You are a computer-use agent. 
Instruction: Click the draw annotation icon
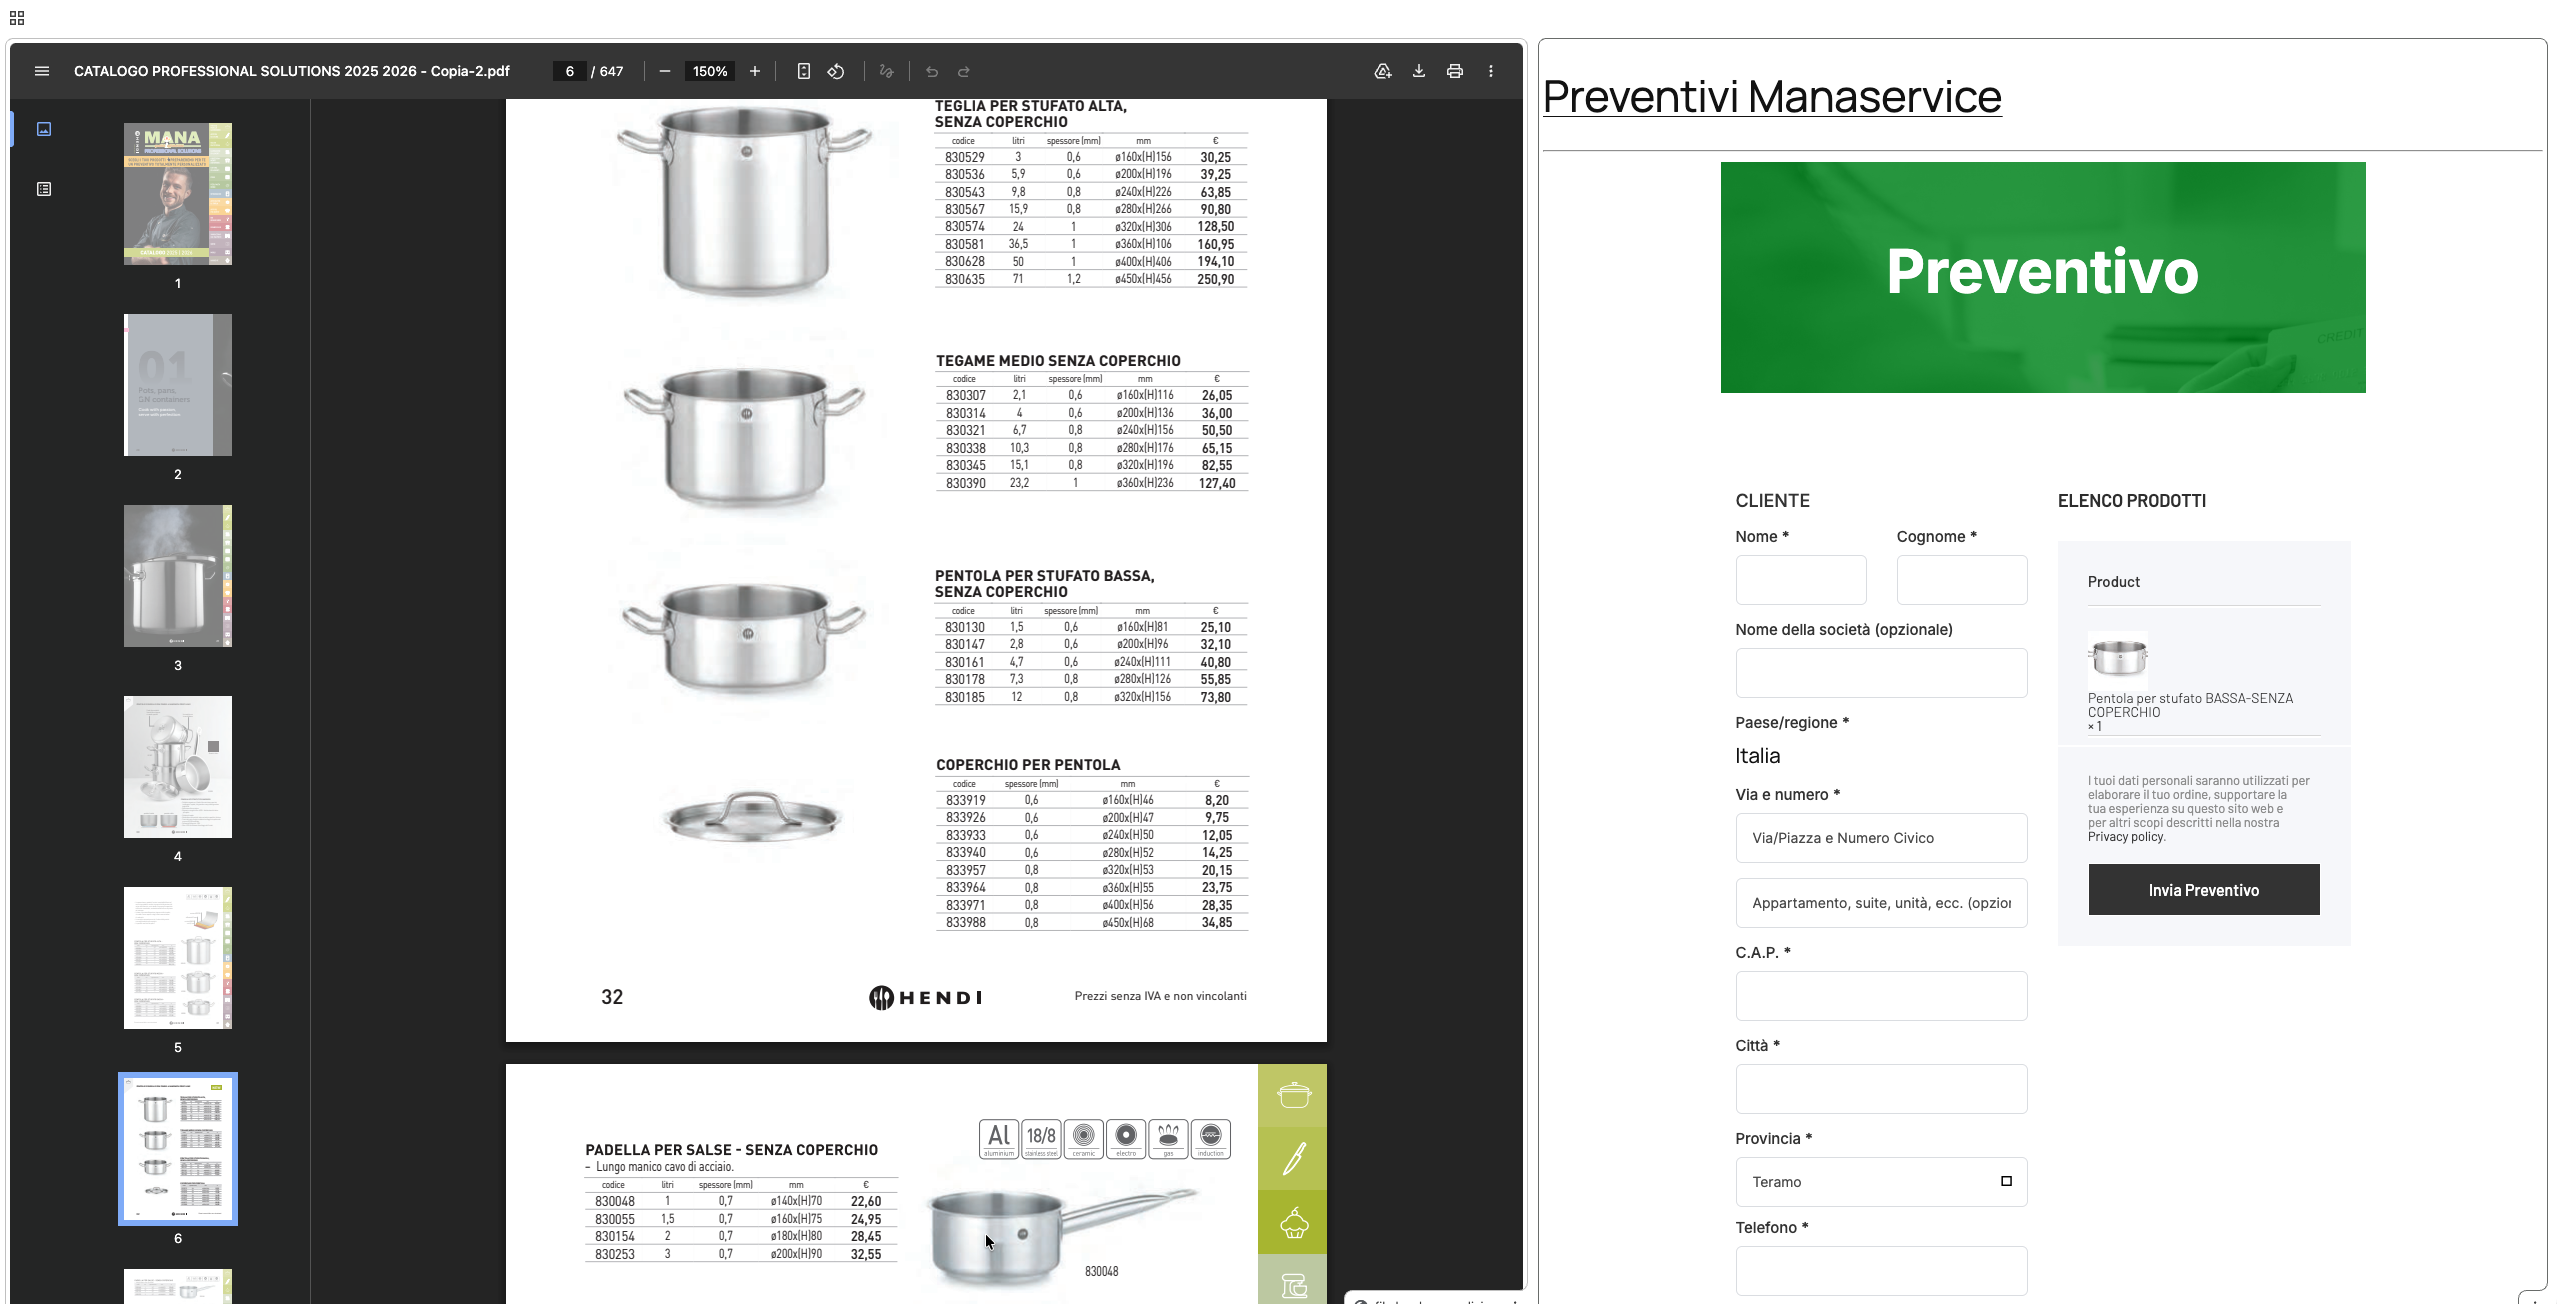coord(886,71)
